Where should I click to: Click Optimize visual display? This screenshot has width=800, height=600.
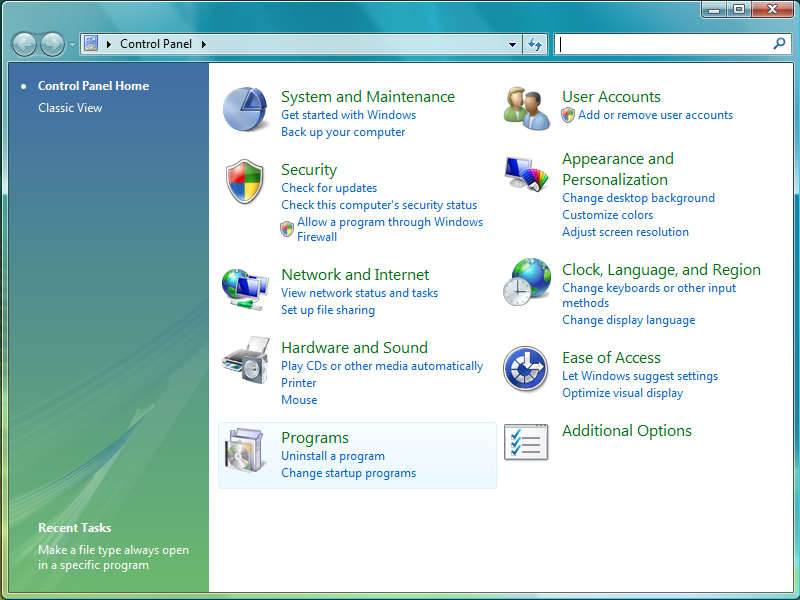point(622,393)
